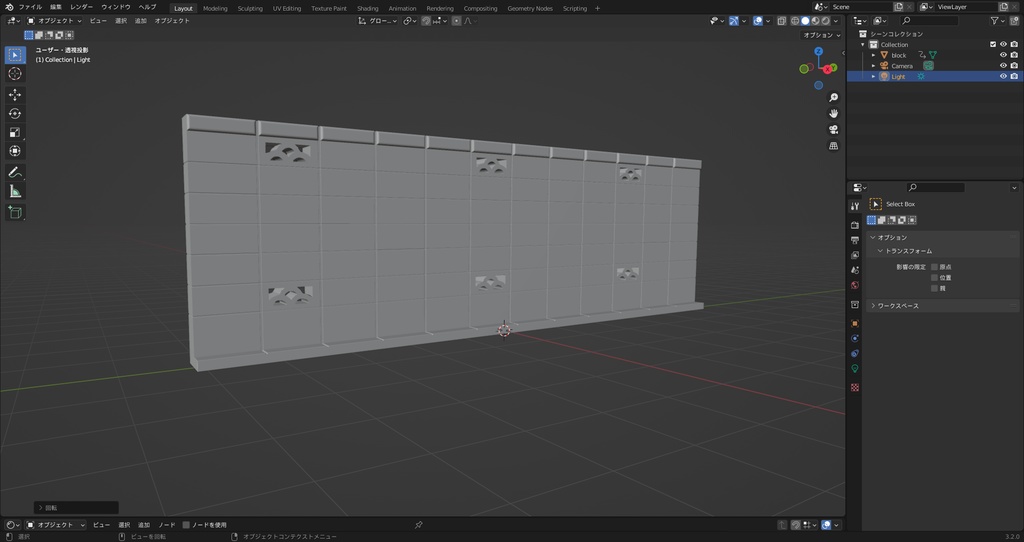Switch to the Modeling workspace tab

coord(215,8)
